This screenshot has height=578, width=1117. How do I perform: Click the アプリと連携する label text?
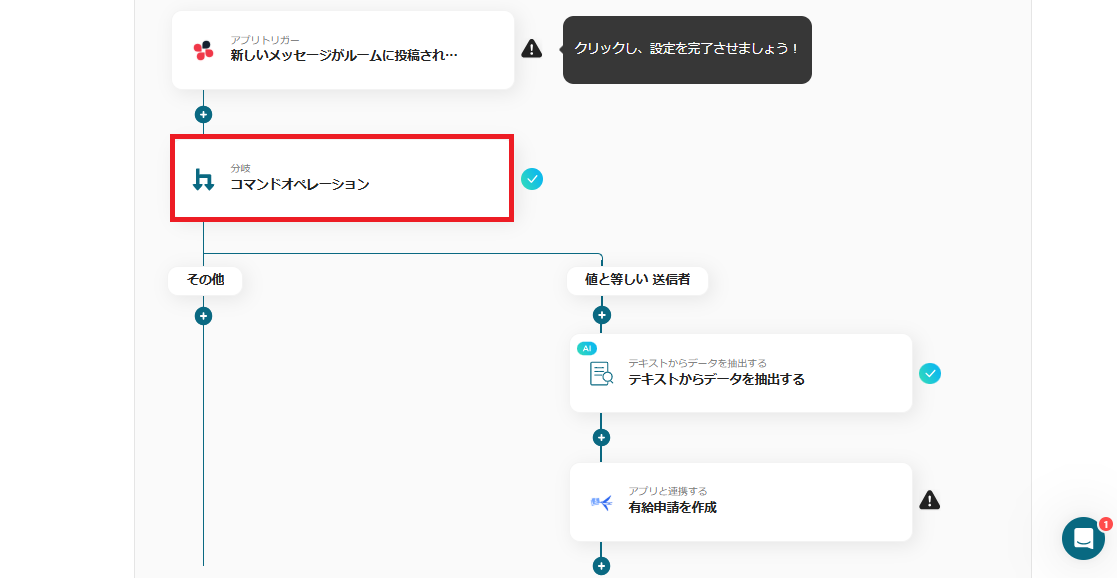[x=667, y=491]
